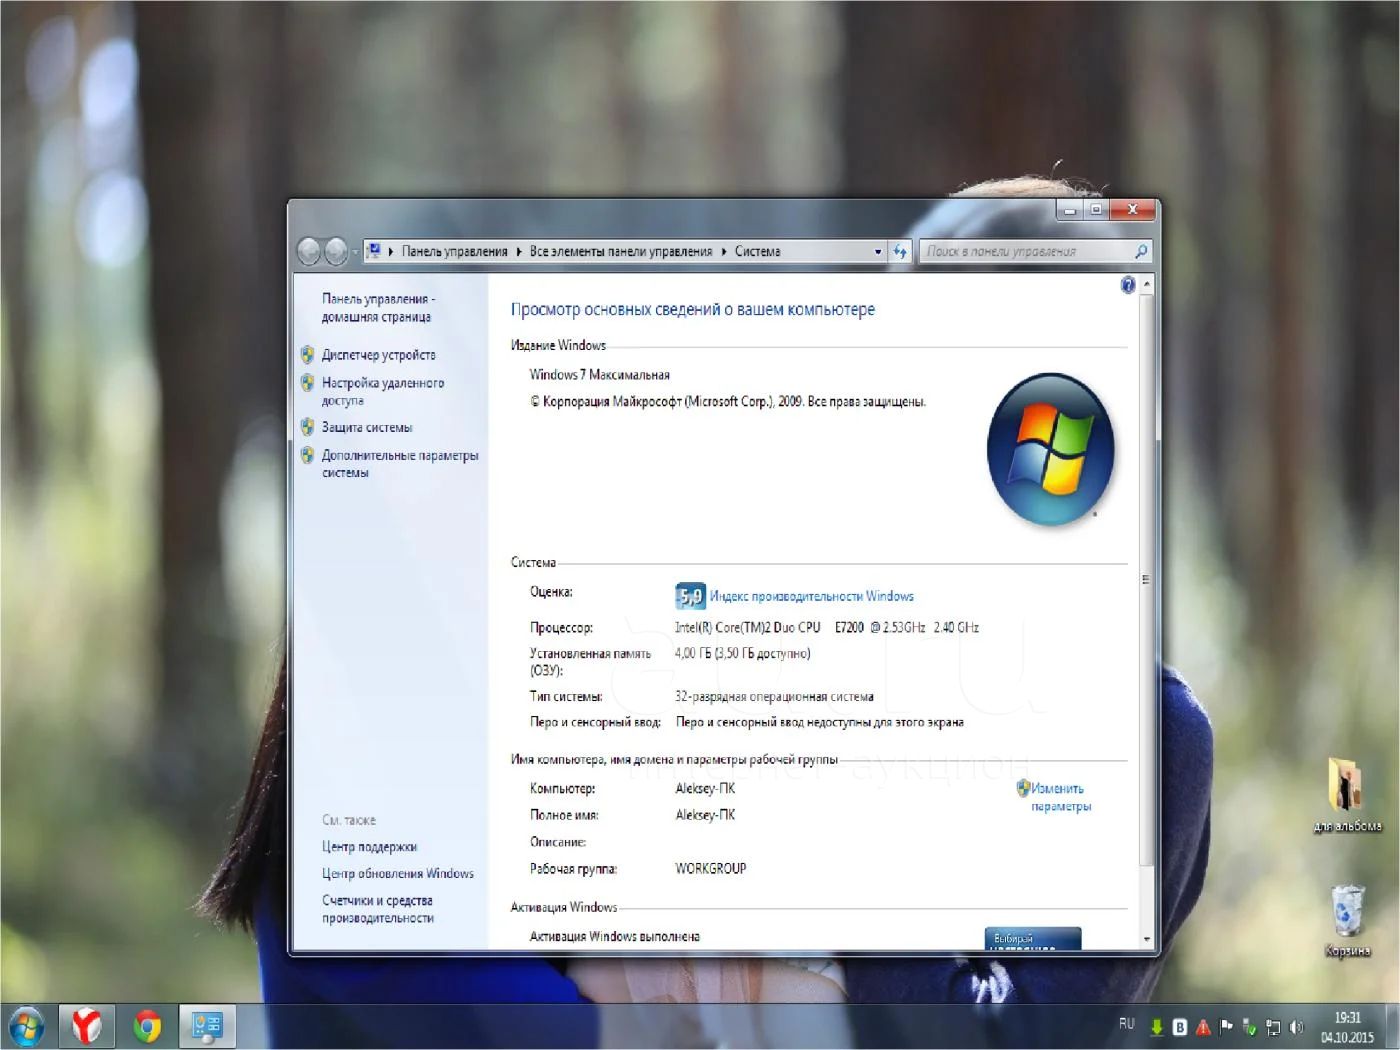The image size is (1400, 1050).
Task: Click the forward navigation arrow
Action: [x=336, y=252]
